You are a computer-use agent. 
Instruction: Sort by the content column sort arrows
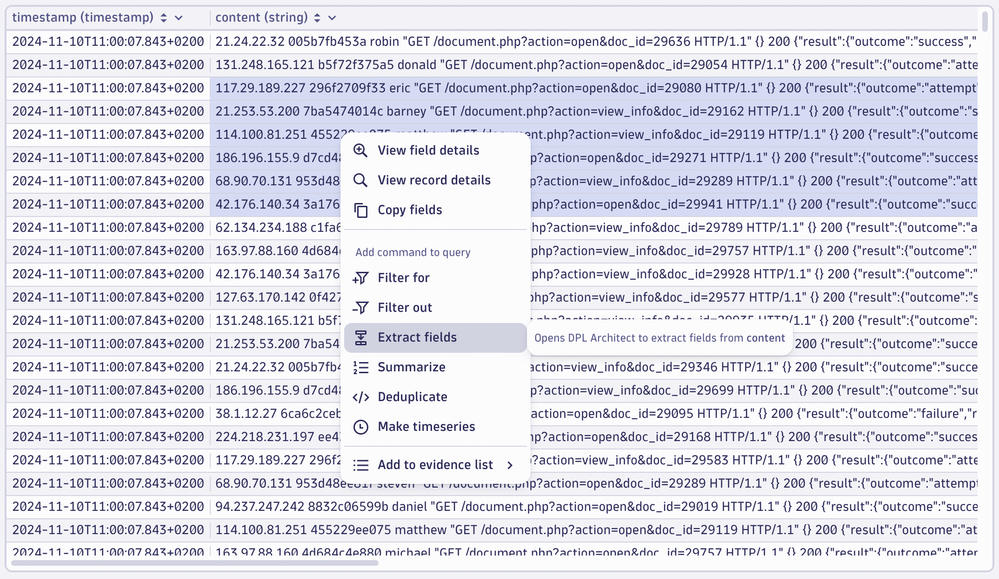coord(317,18)
